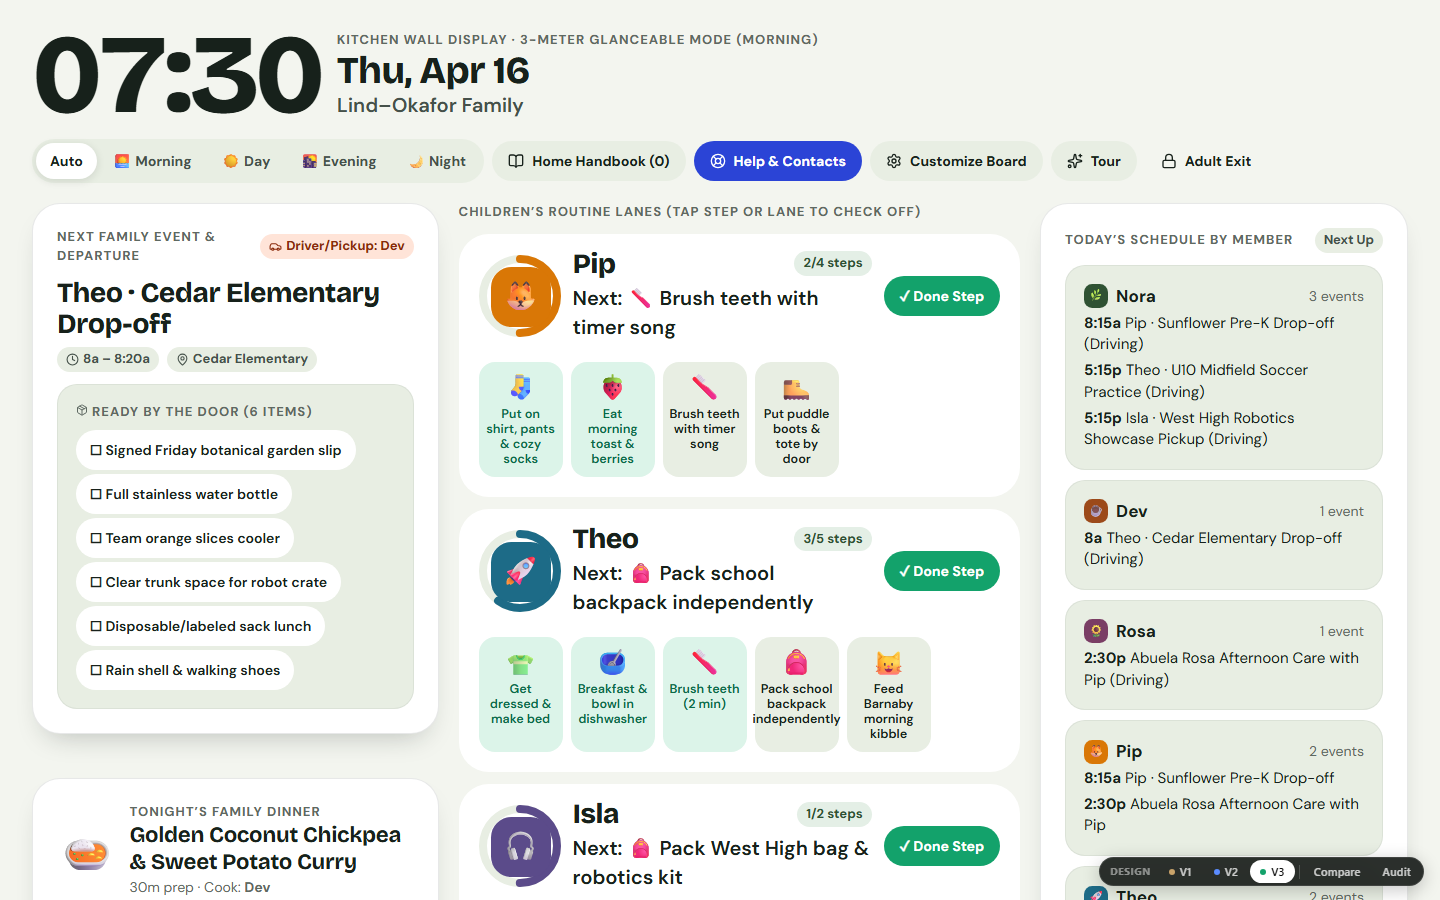The image size is (1440, 900).
Task: Check off Full stainless water bottle
Action: pos(184,494)
